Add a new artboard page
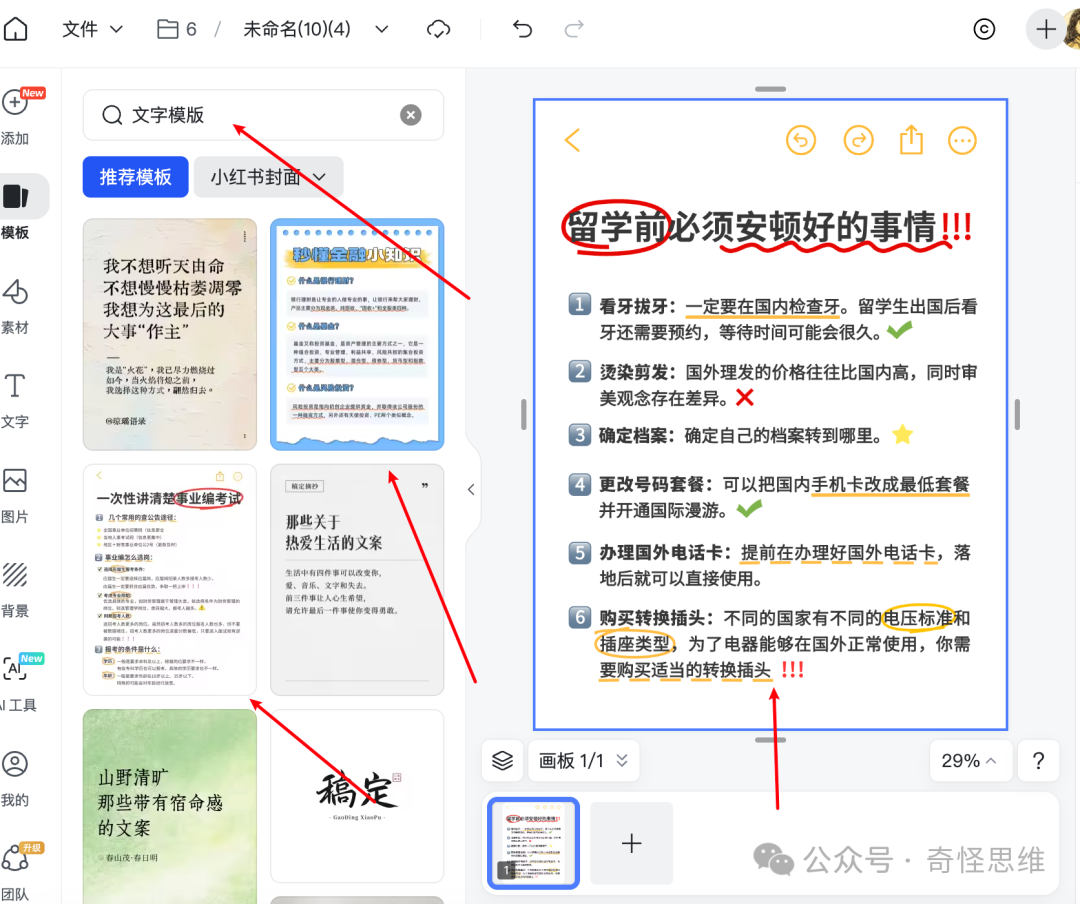Screen dimensions: 1080x904 tap(631, 843)
